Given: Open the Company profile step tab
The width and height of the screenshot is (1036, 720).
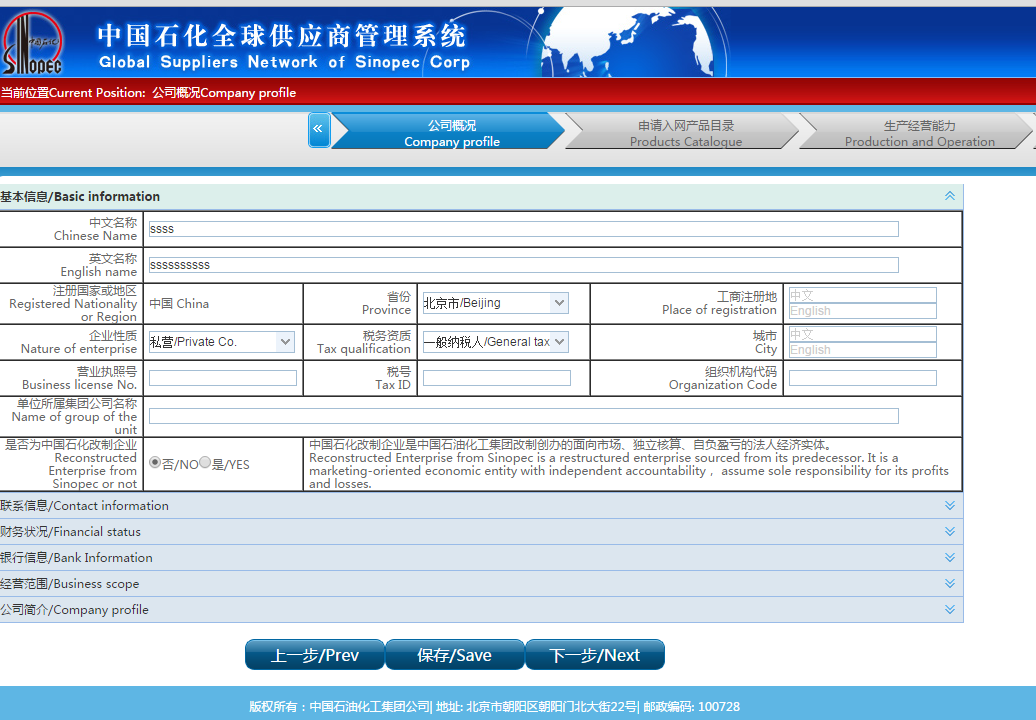Looking at the screenshot, I should click(449, 130).
